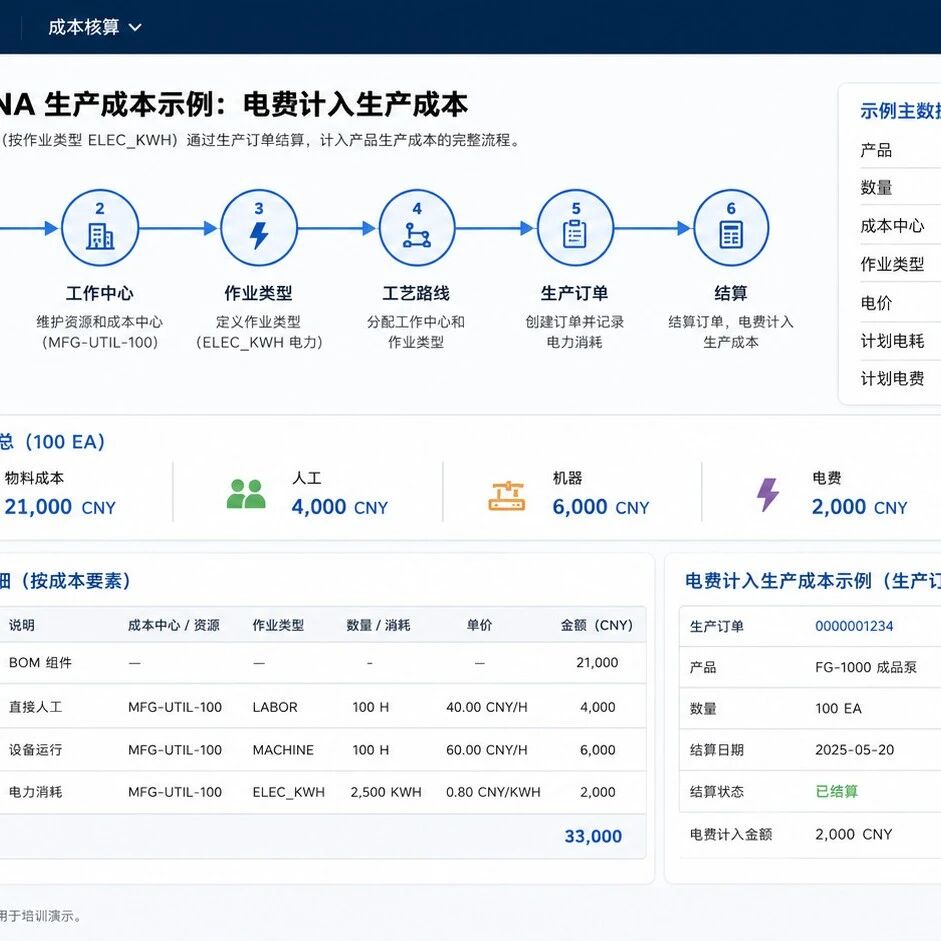Select the 电力消耗 row label
The width and height of the screenshot is (941, 941).
coord(35,792)
